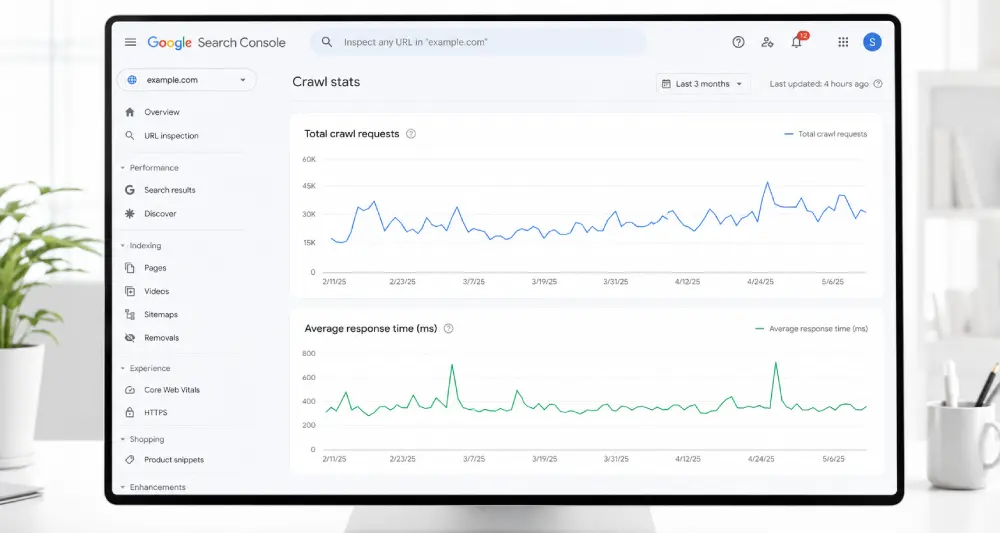The image size is (1000, 533).
Task: Click 45K label on crawl requests chart
Action: tap(309, 186)
